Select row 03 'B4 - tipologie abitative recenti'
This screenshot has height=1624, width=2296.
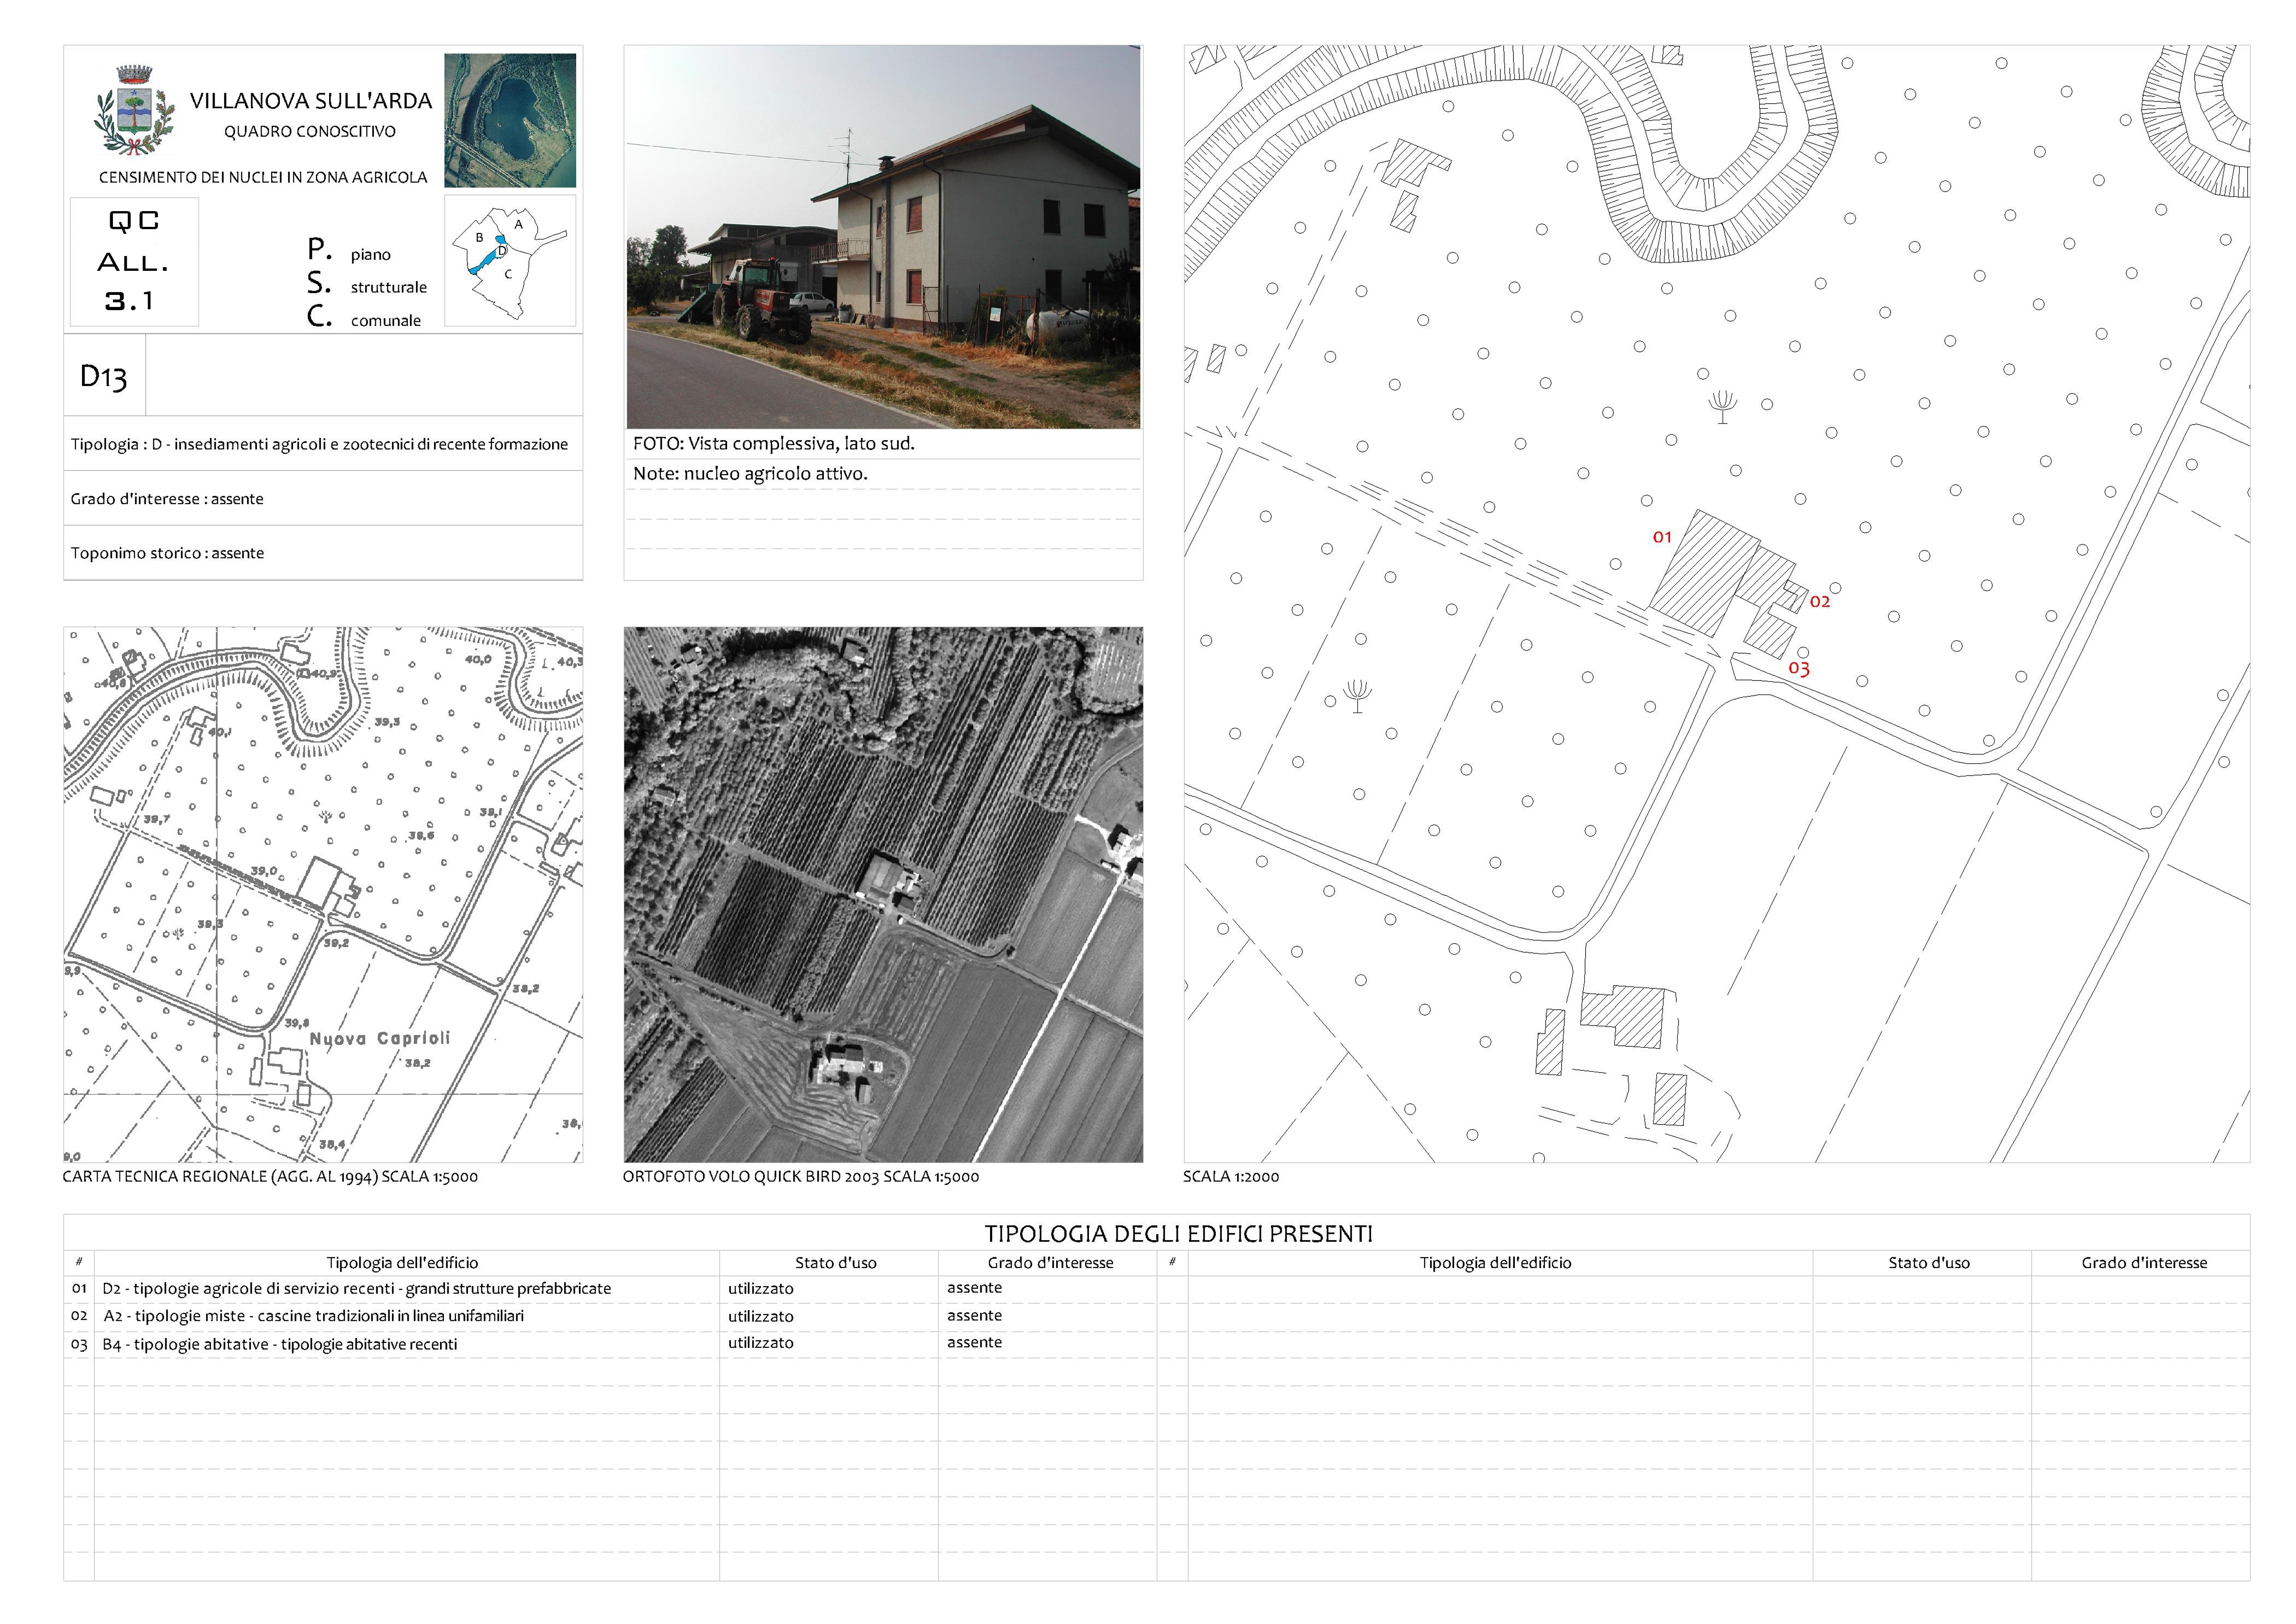coord(280,1344)
